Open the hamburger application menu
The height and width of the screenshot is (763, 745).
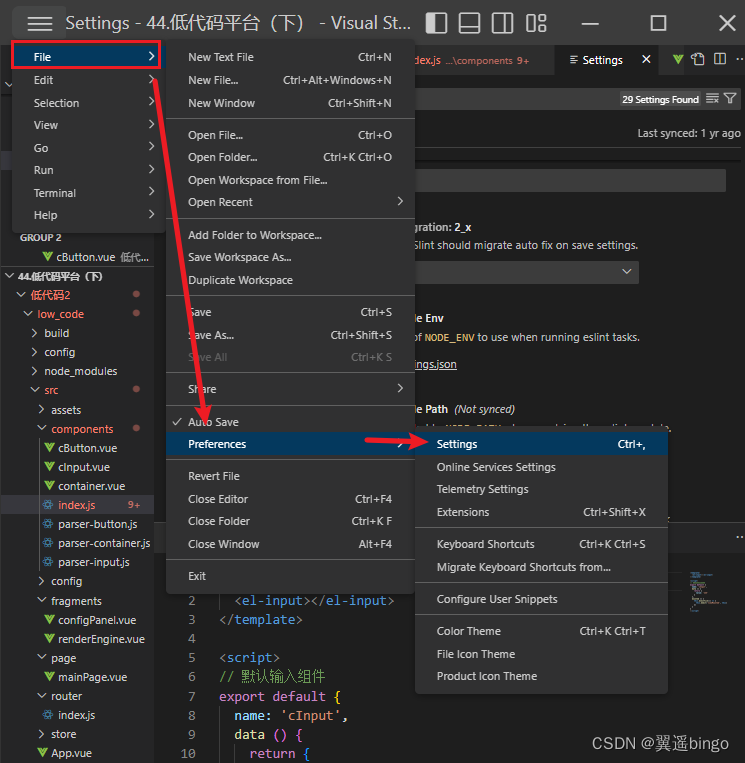tap(39, 23)
